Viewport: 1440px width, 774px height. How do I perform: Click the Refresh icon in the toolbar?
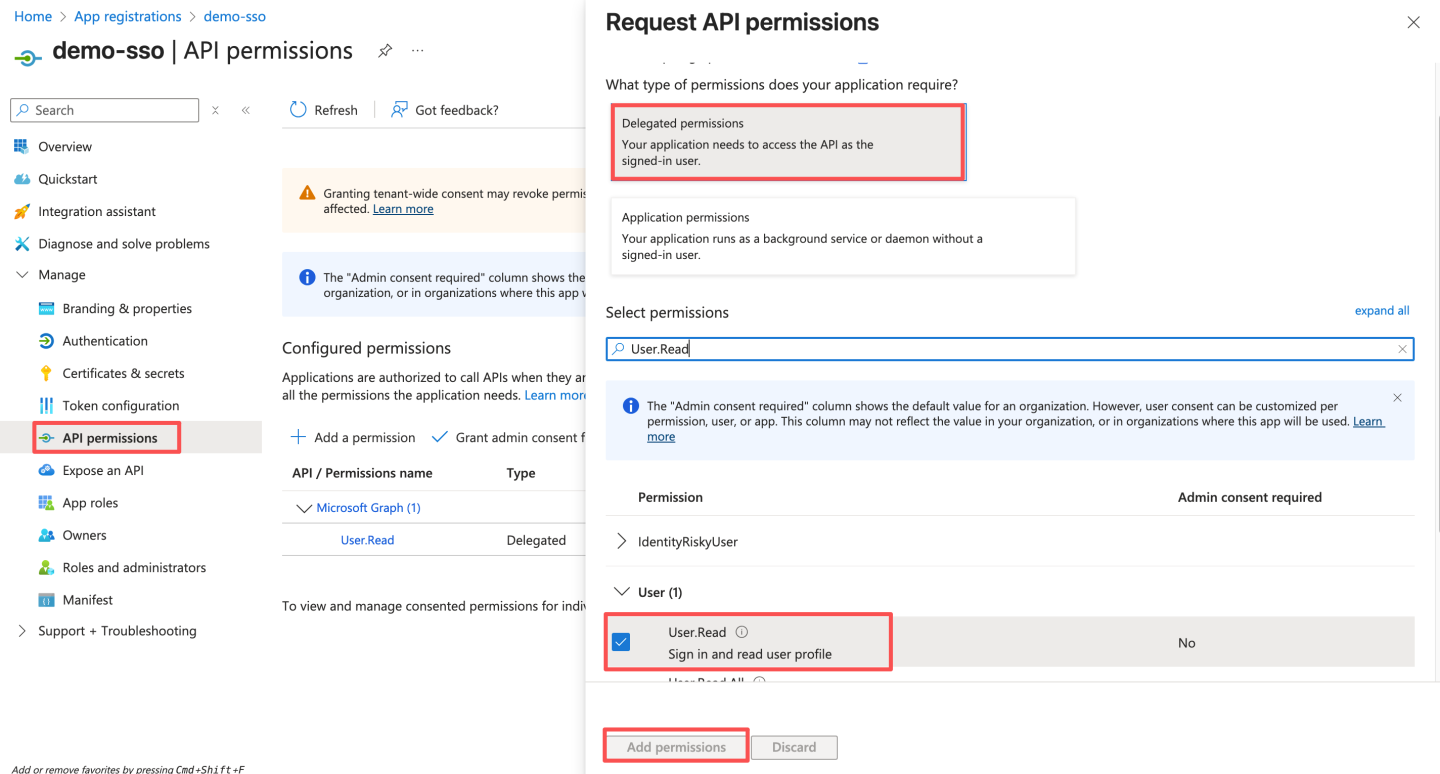298,110
